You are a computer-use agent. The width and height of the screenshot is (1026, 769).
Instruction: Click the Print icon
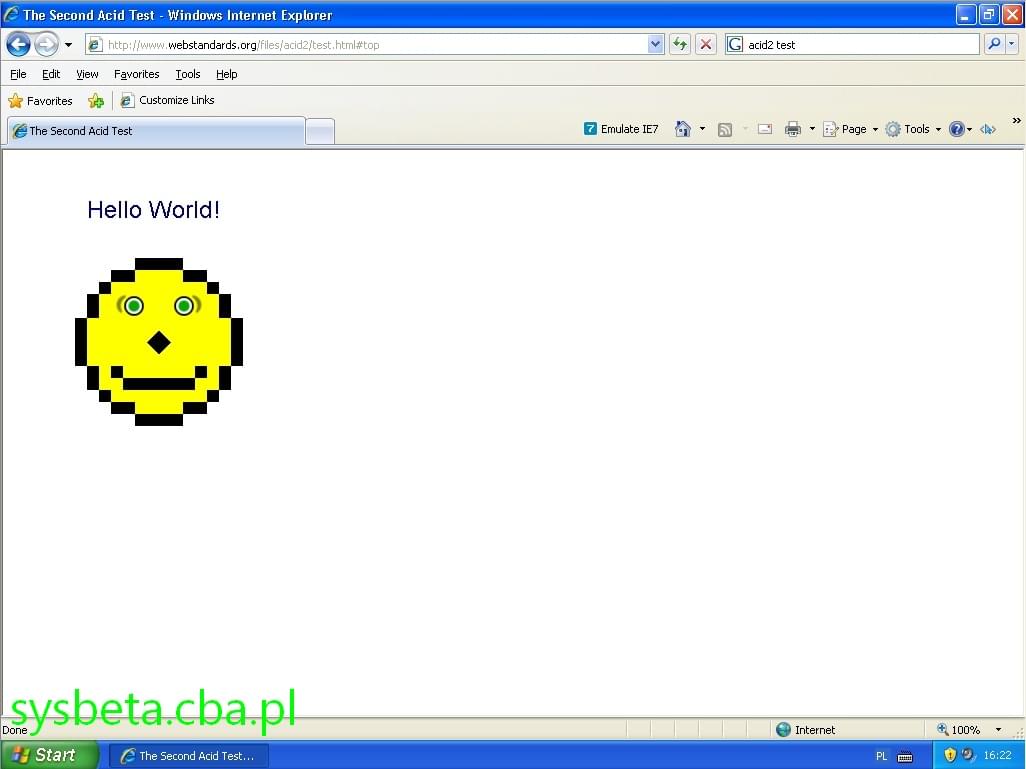pyautogui.click(x=792, y=129)
